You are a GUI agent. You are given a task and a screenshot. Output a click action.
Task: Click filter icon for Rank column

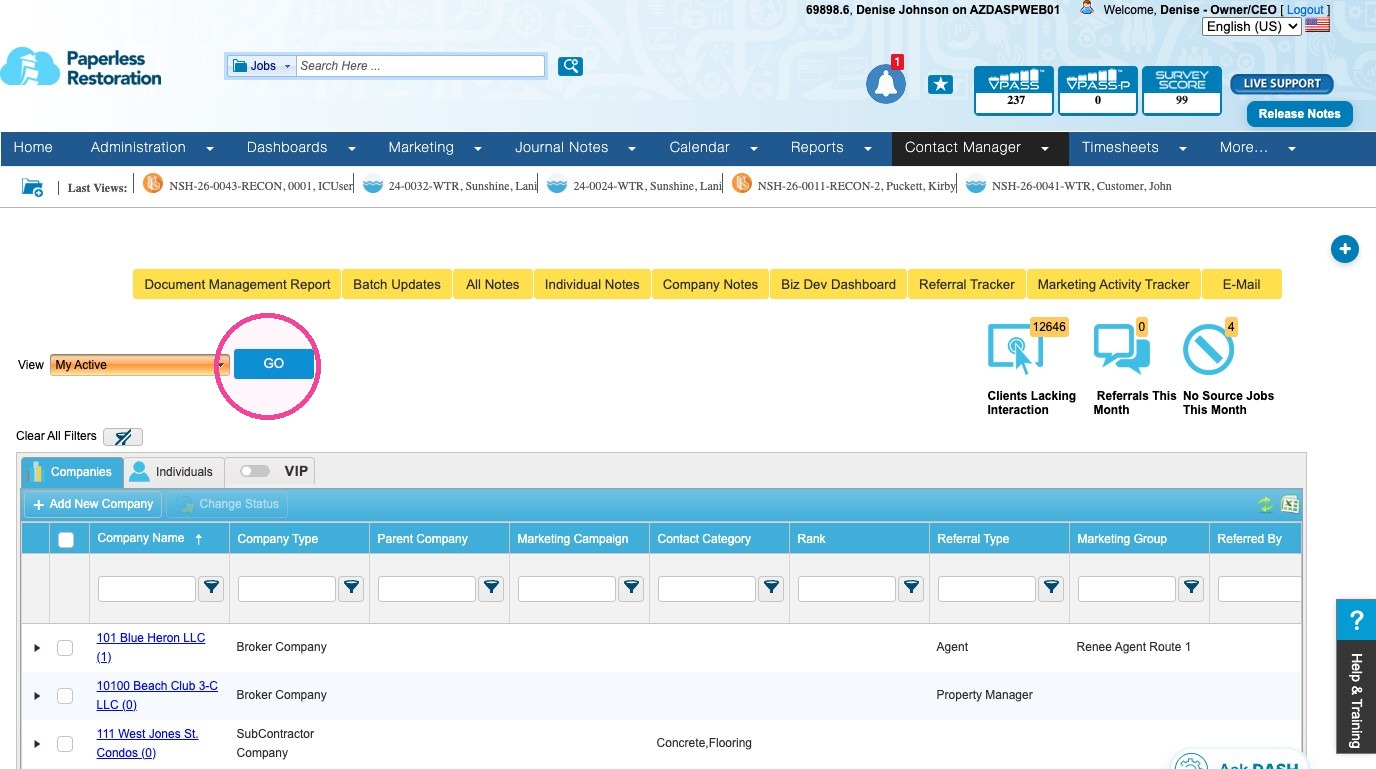(x=911, y=589)
